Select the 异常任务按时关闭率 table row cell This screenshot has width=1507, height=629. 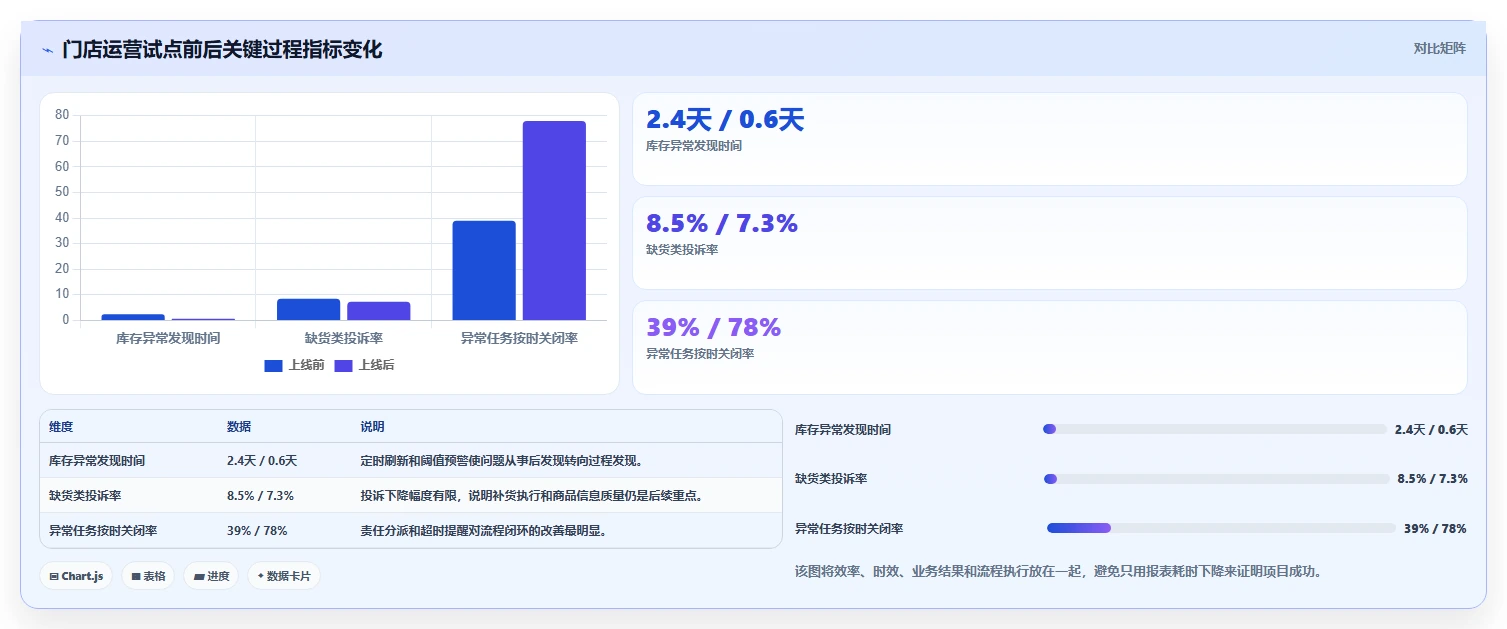point(103,531)
